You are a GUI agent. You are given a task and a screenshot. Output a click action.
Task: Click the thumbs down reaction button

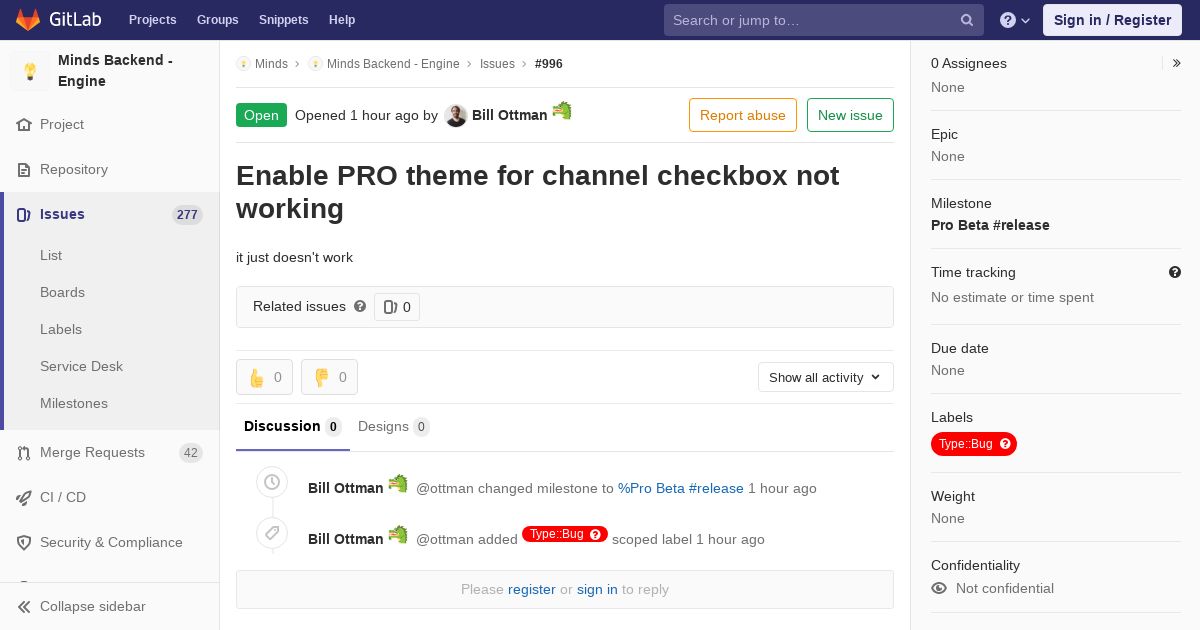click(329, 377)
